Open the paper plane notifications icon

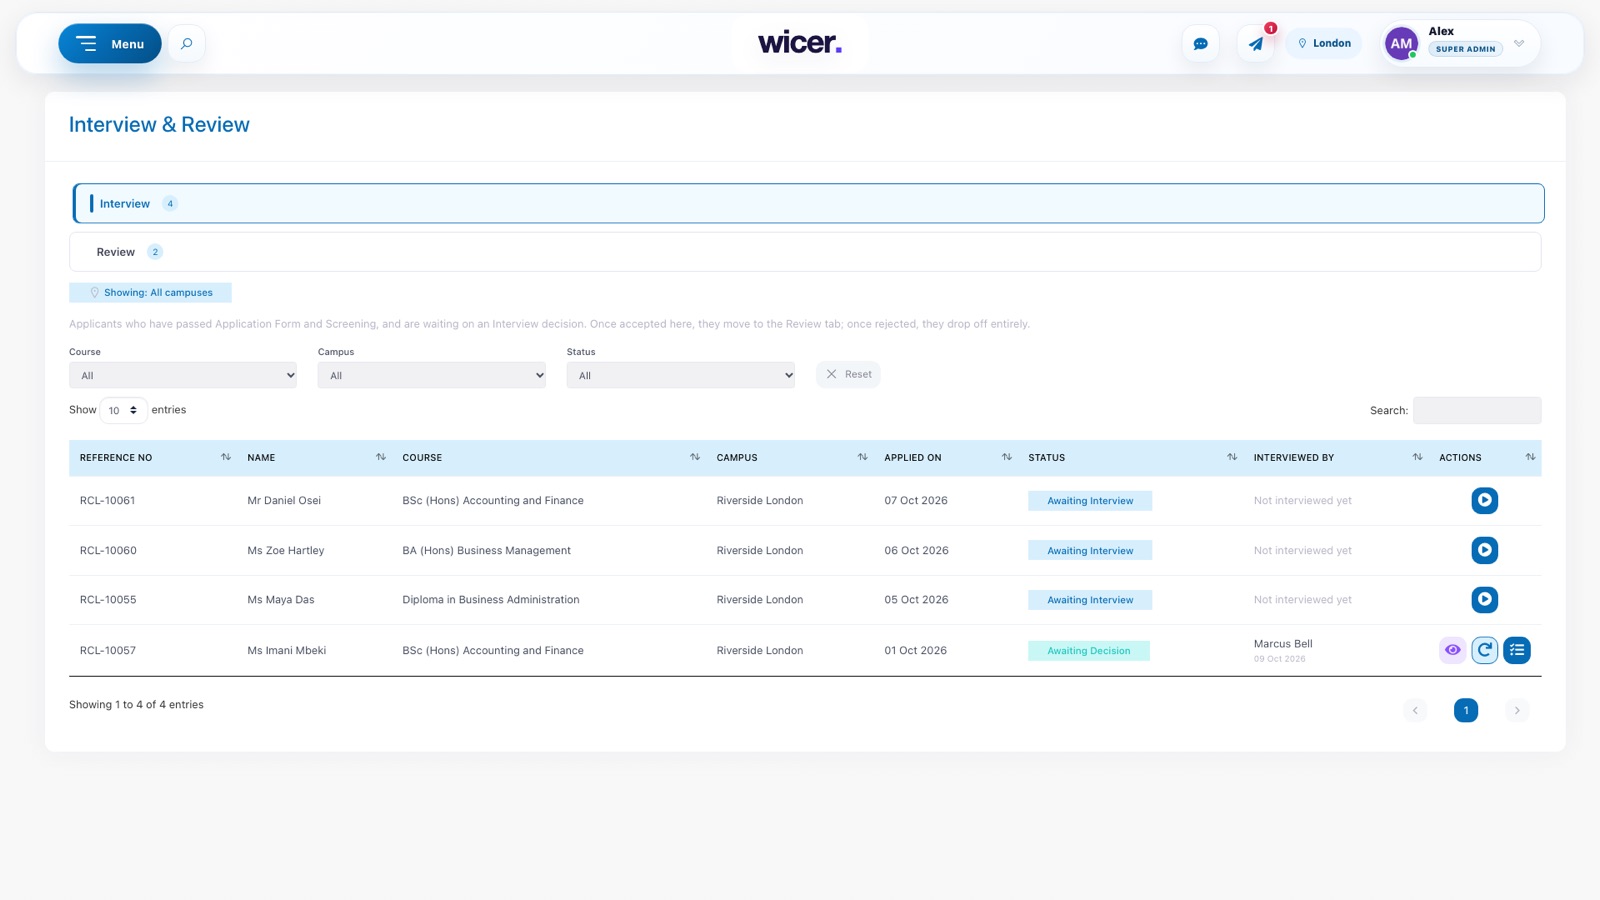point(1256,44)
